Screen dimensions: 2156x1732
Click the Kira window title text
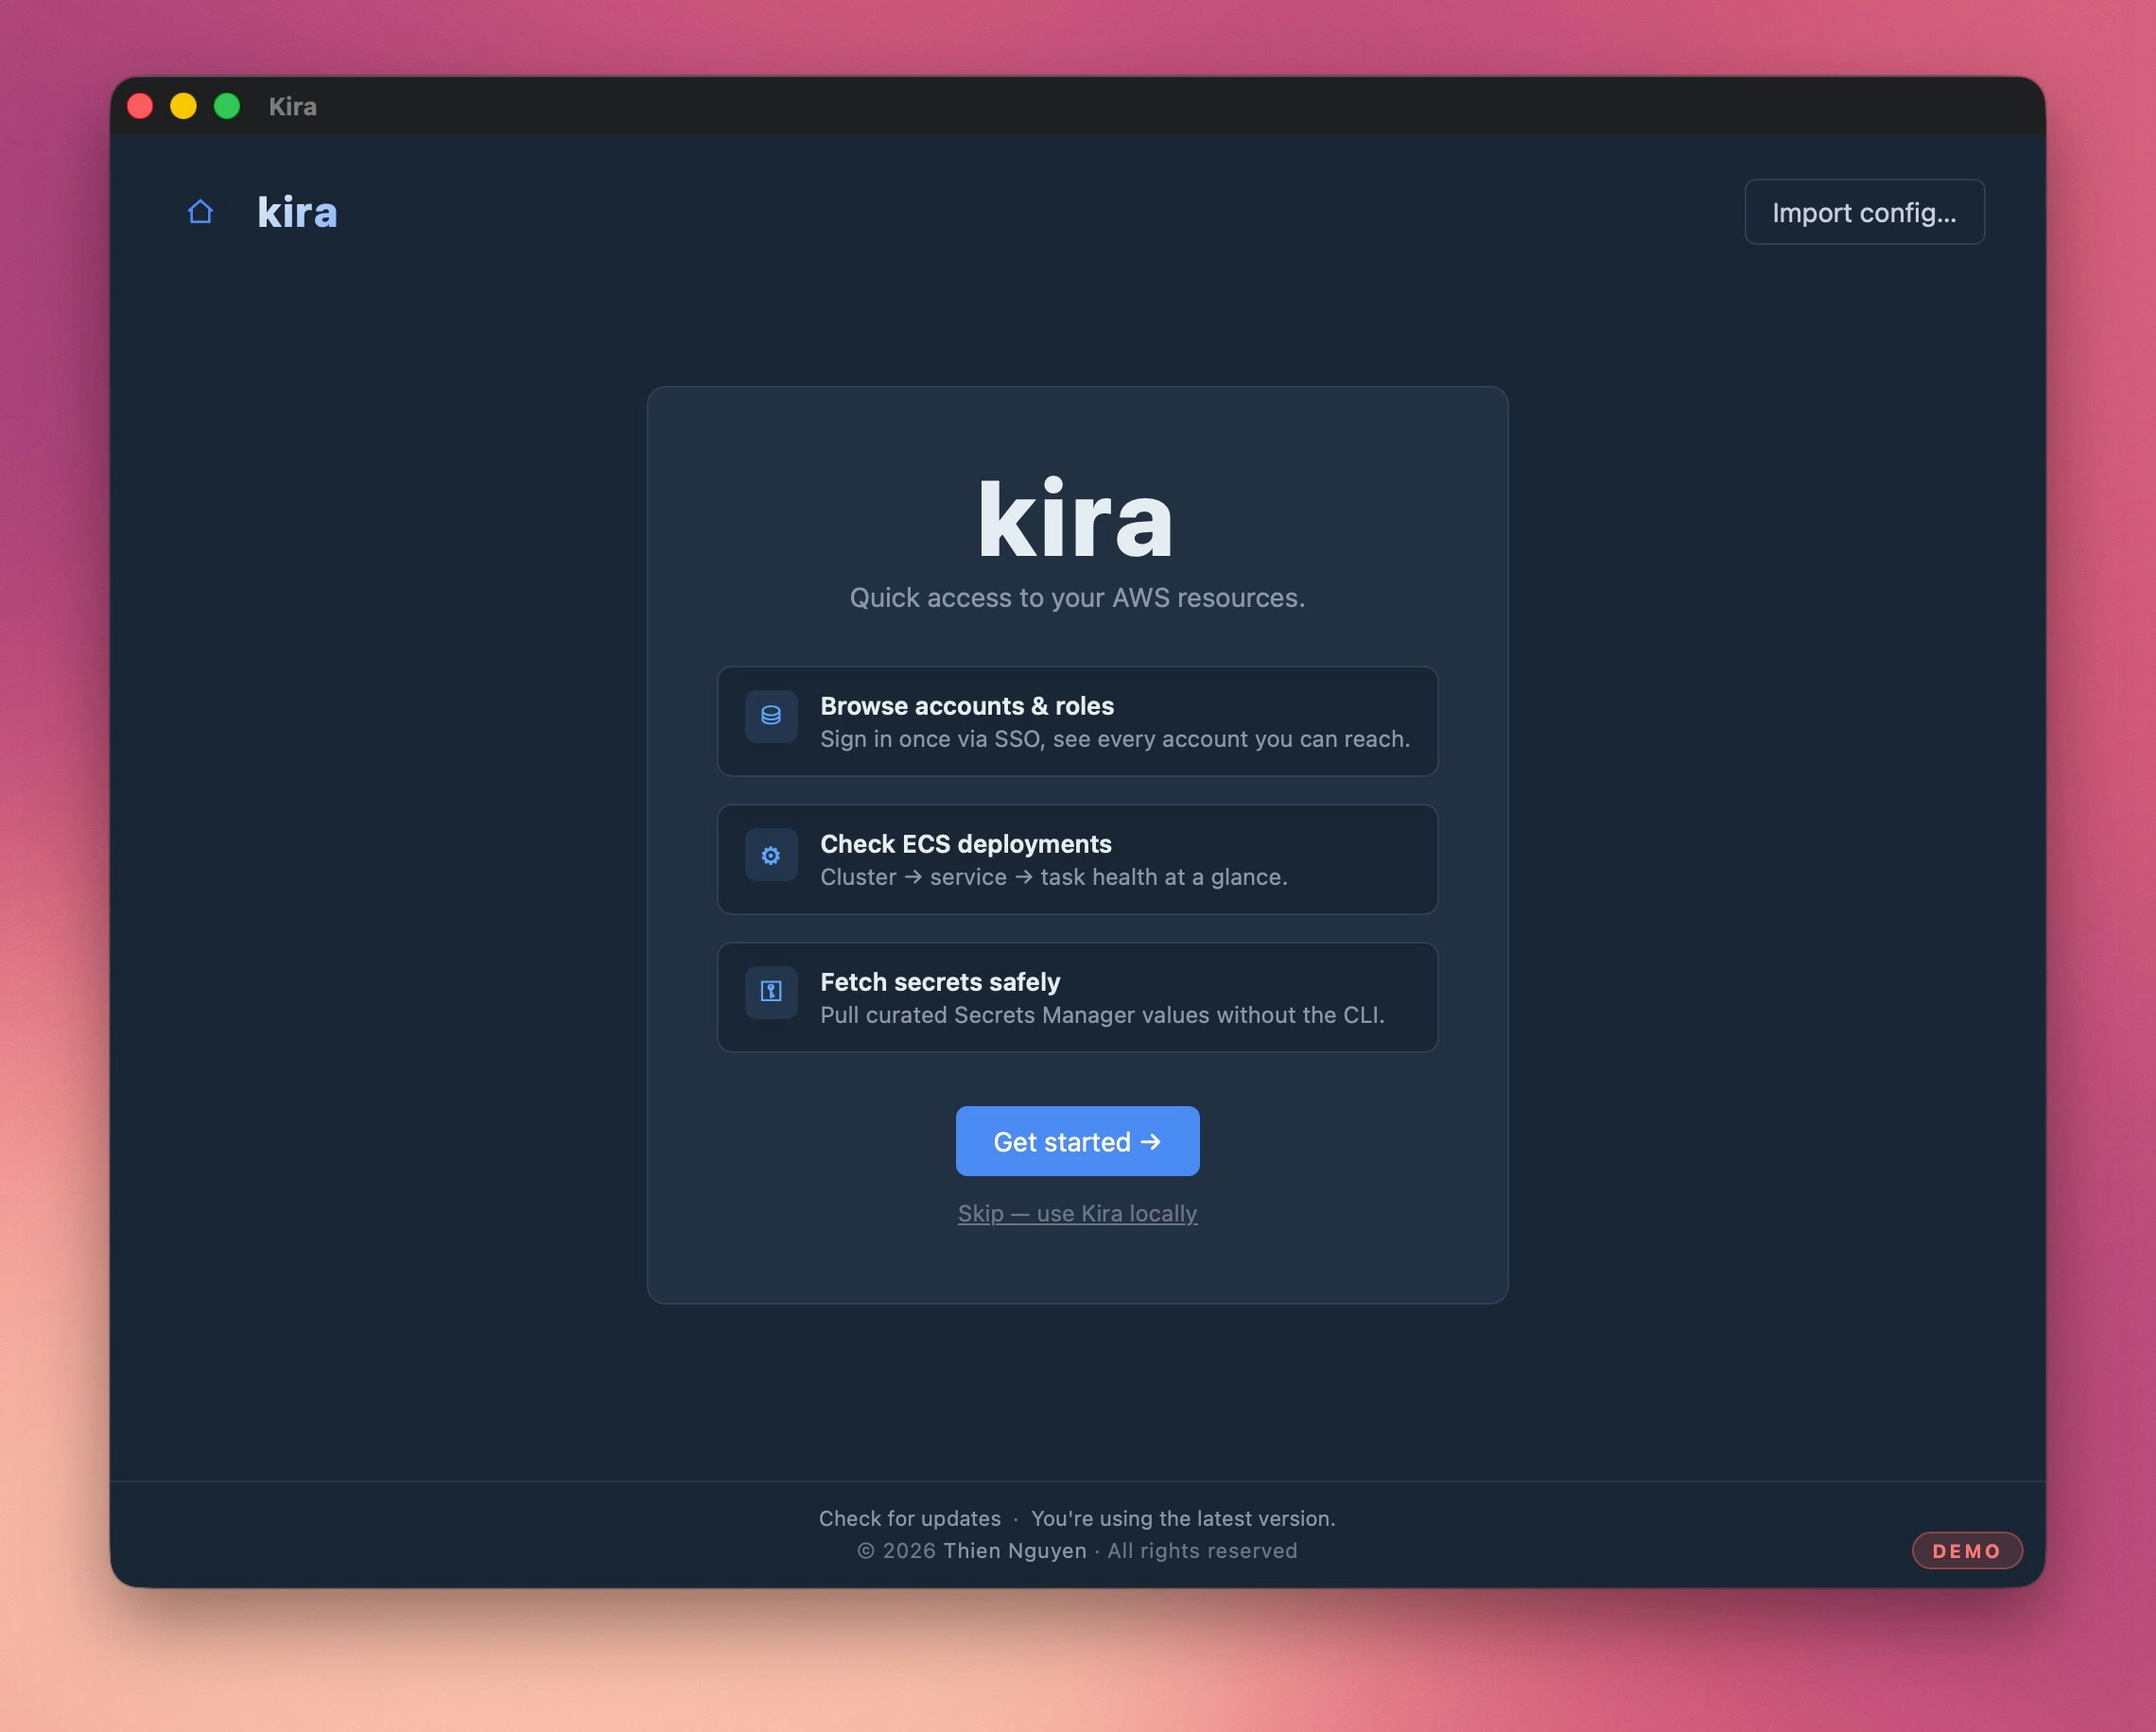coord(292,106)
